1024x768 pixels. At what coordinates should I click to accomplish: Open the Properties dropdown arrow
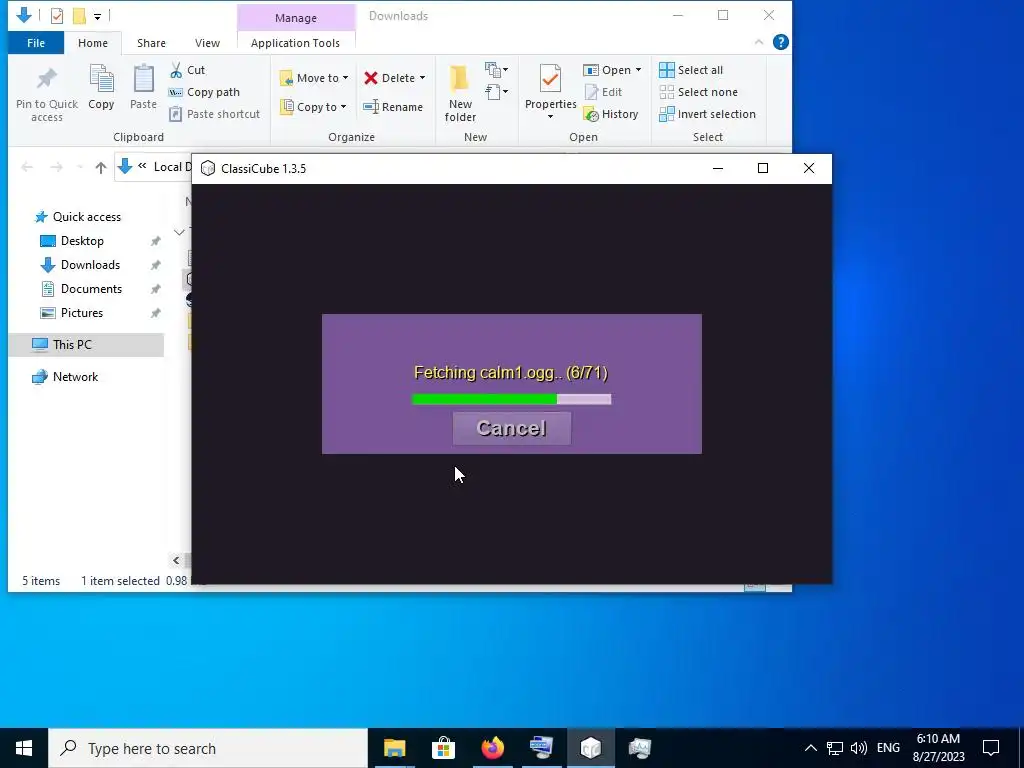[x=551, y=117]
